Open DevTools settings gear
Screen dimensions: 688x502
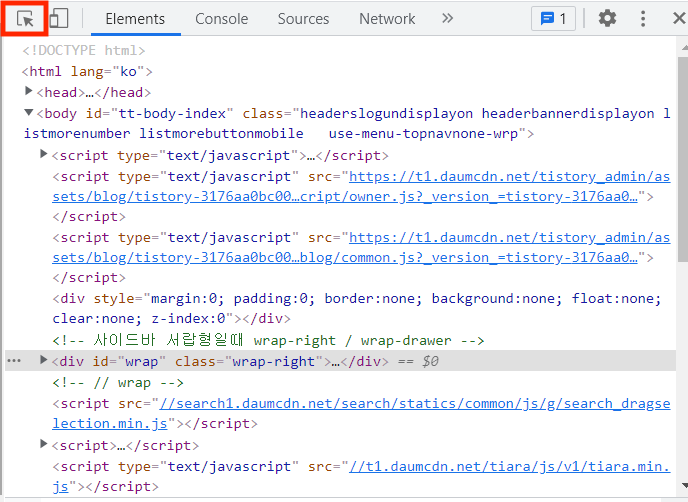607,18
